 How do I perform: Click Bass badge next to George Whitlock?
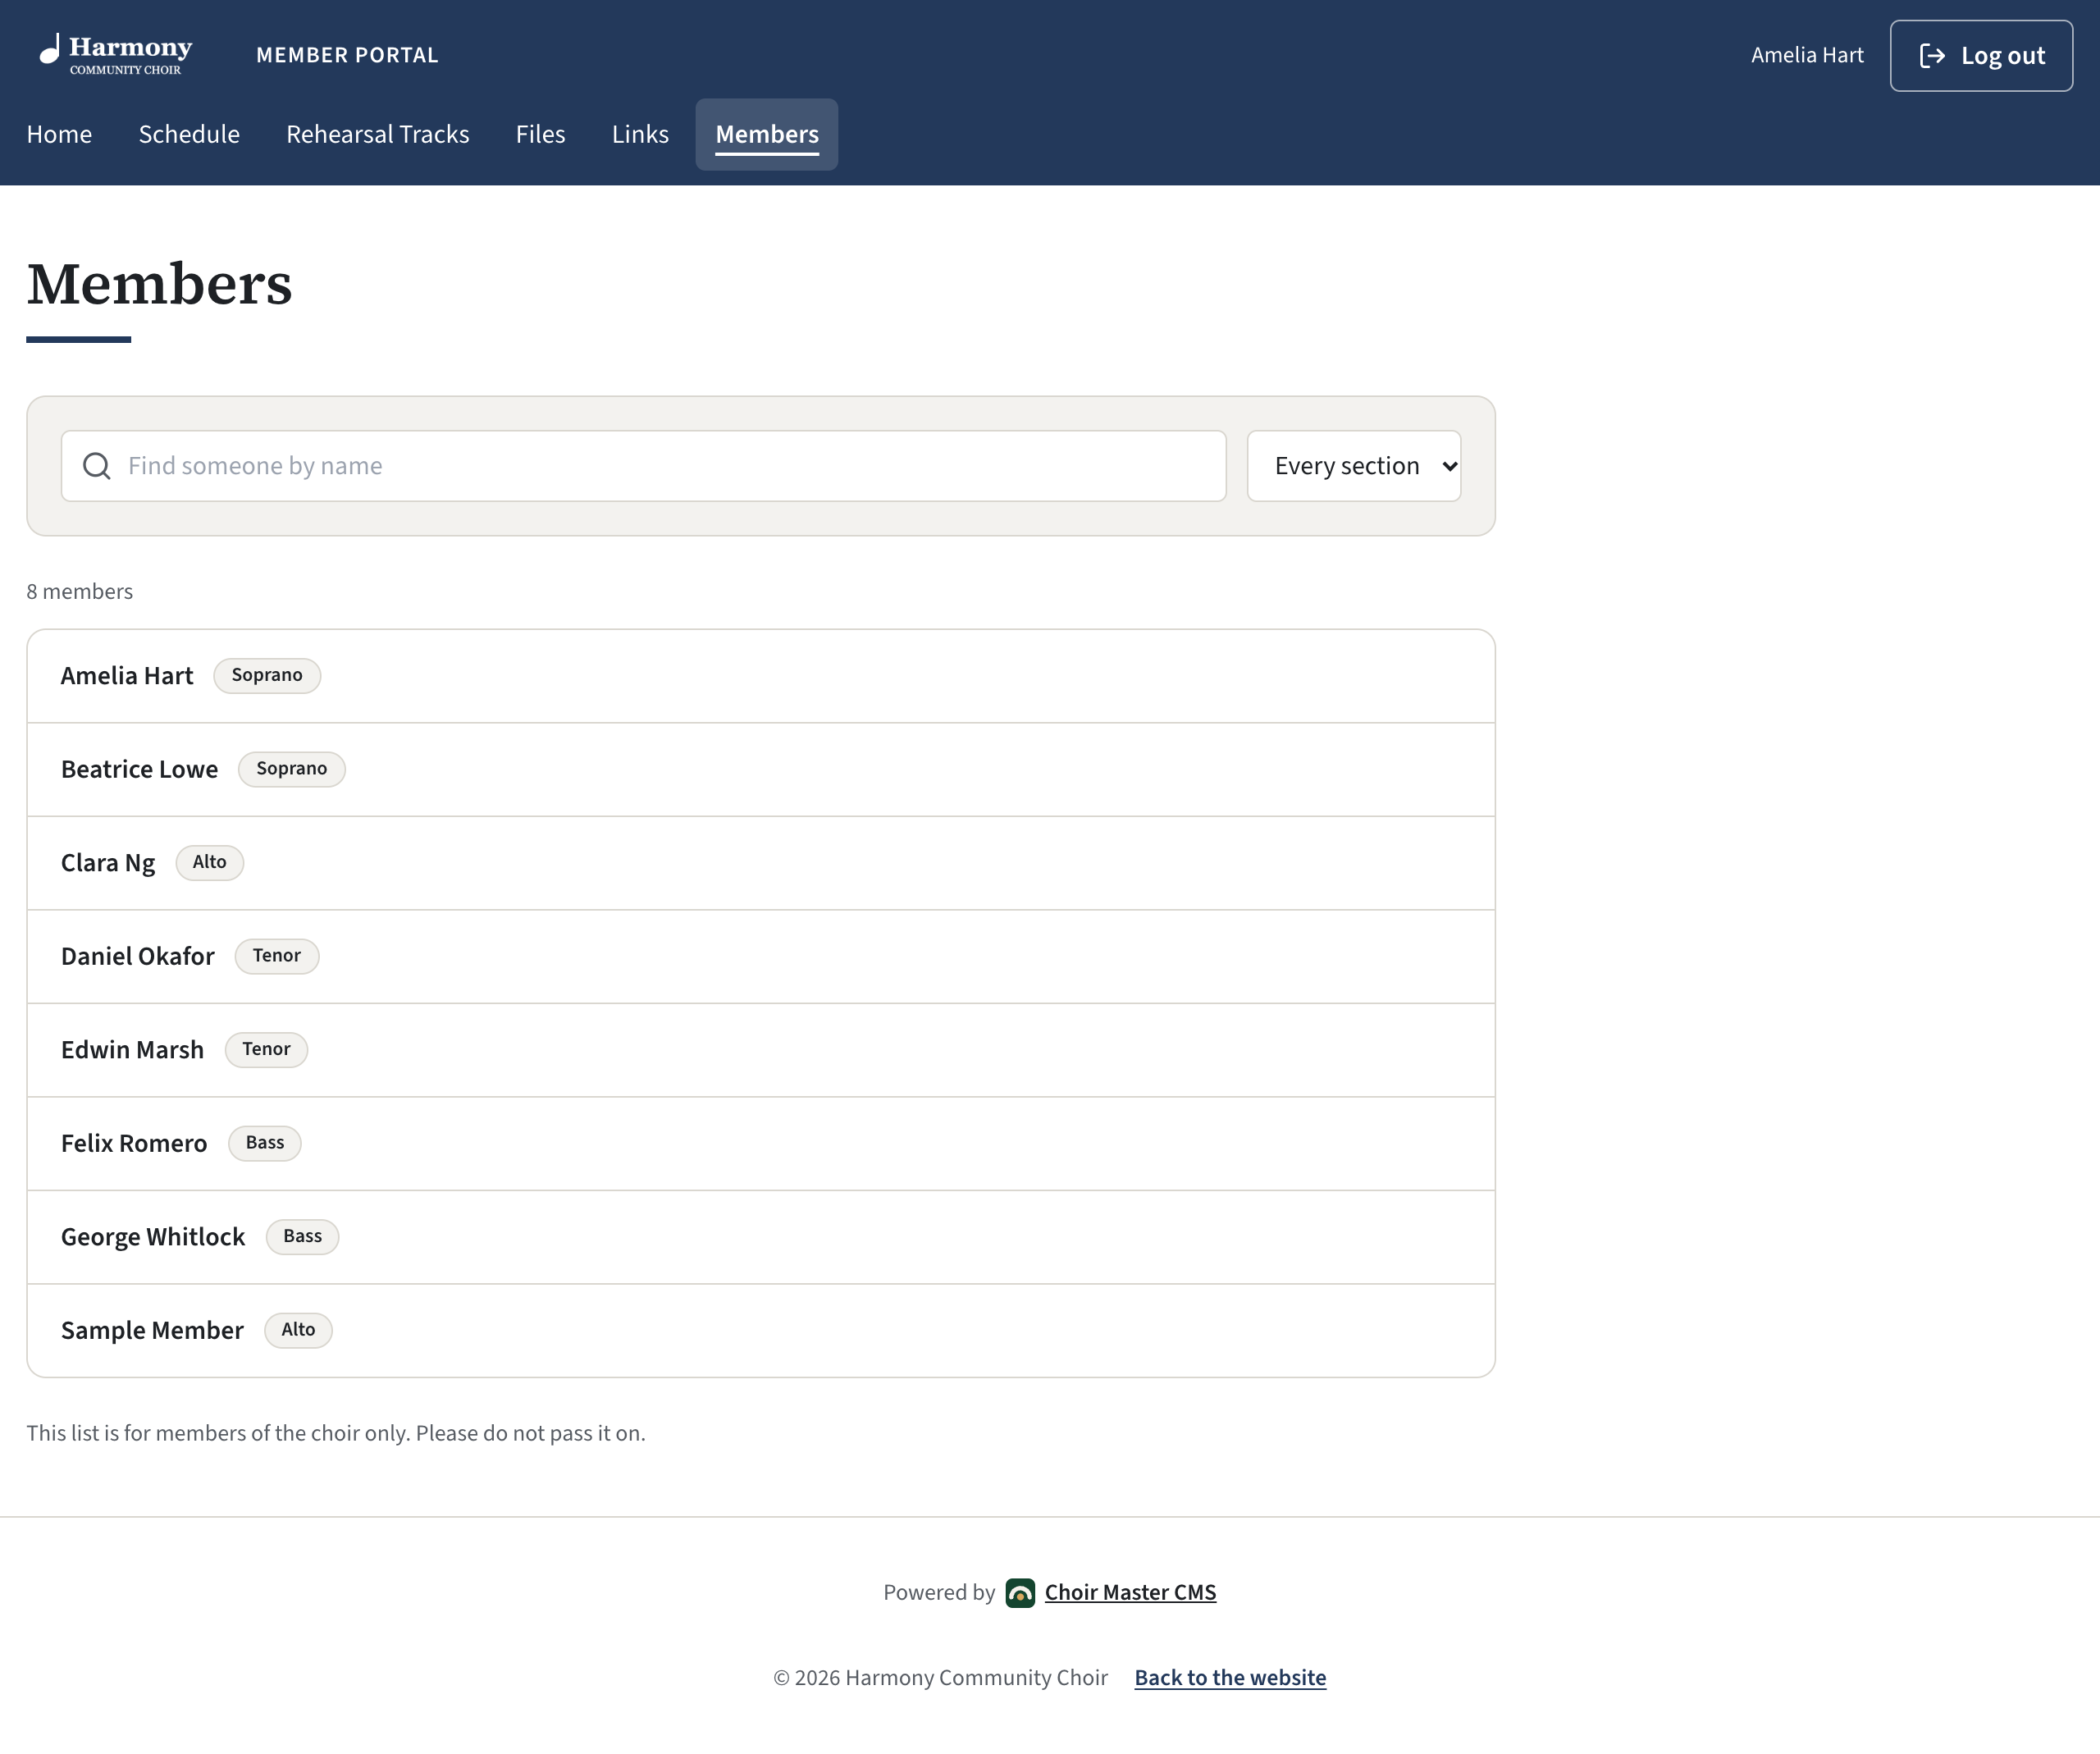(302, 1236)
